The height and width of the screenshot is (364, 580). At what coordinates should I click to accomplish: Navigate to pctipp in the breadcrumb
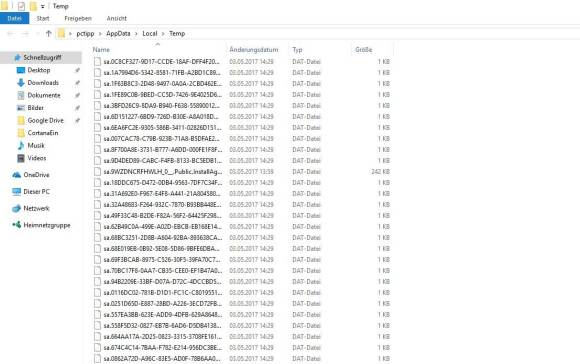(85, 34)
